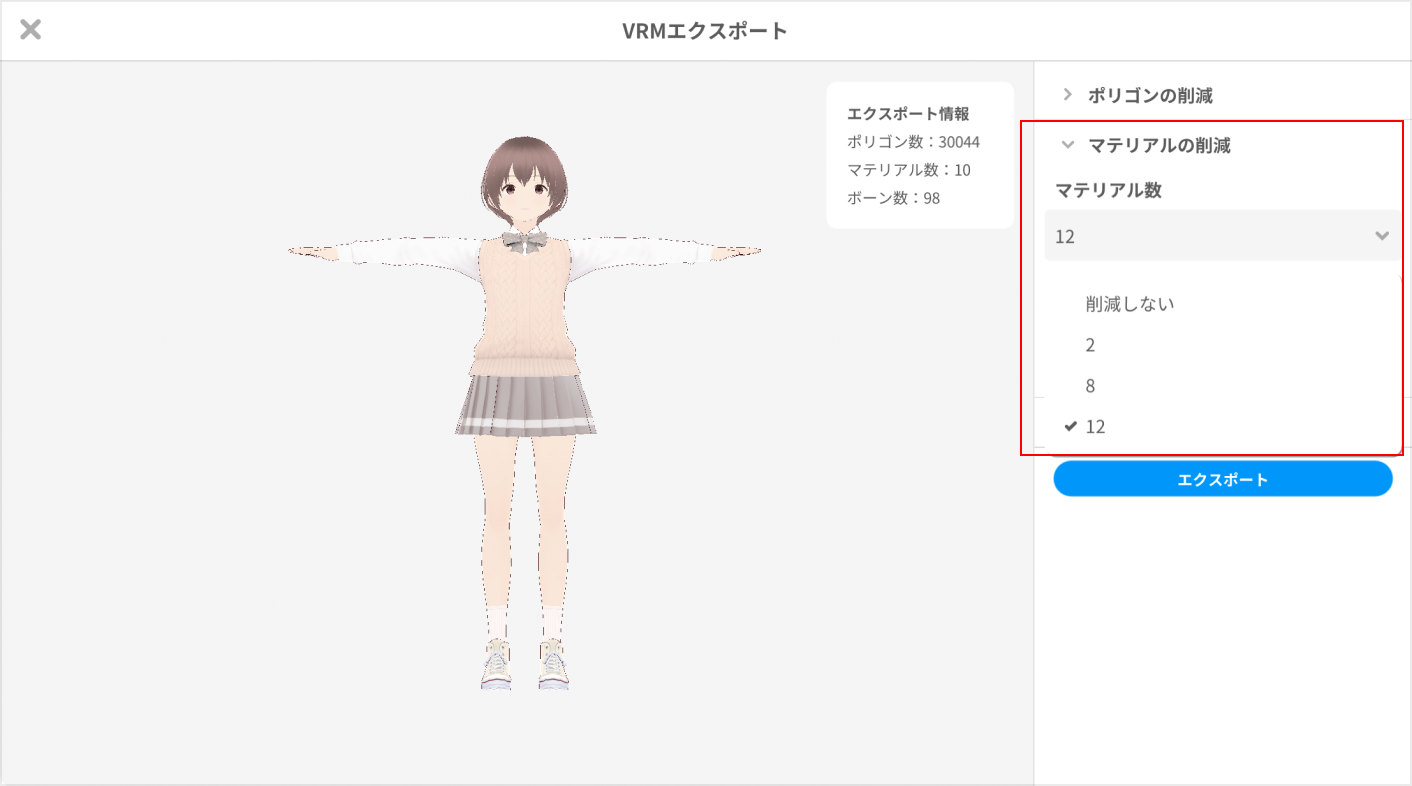Click the VRMエクスポート dialog title
The width and height of the screenshot is (1412, 786).
[x=706, y=29]
